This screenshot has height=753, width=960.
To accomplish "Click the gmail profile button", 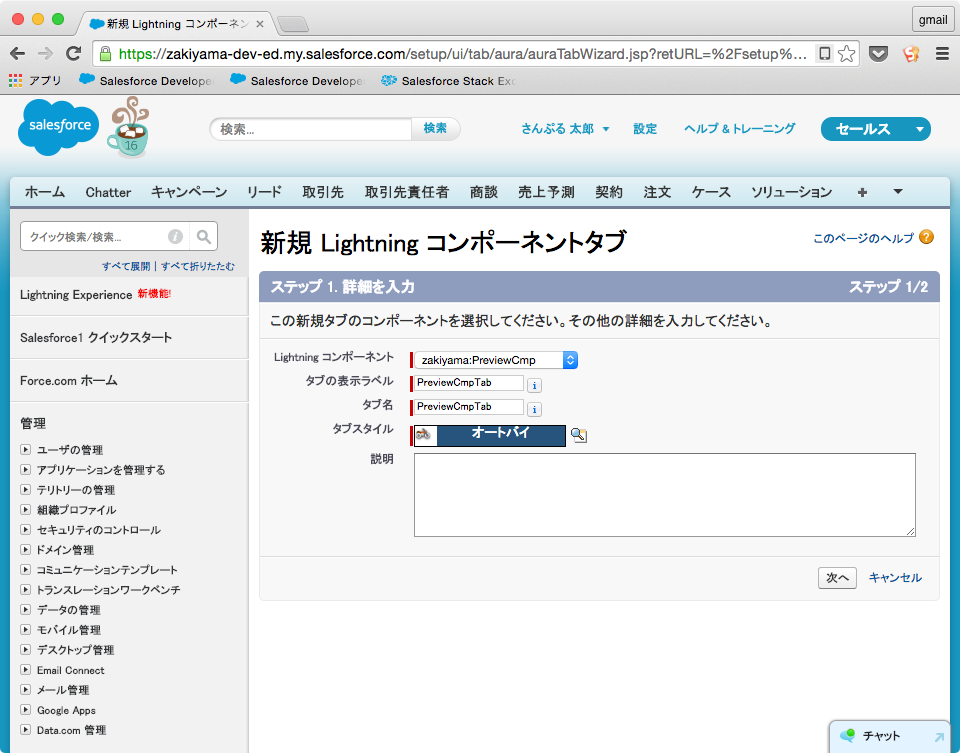I will [x=932, y=20].
